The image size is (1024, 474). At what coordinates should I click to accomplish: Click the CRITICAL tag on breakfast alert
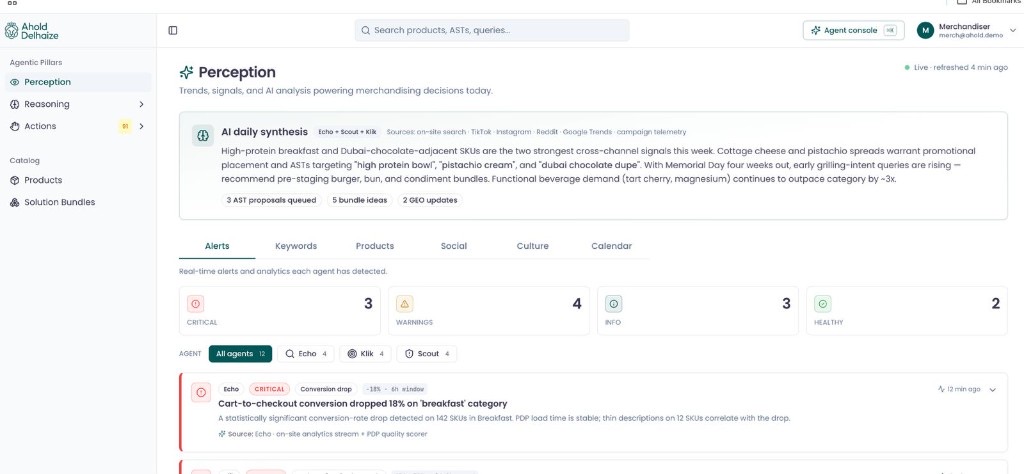coord(270,389)
